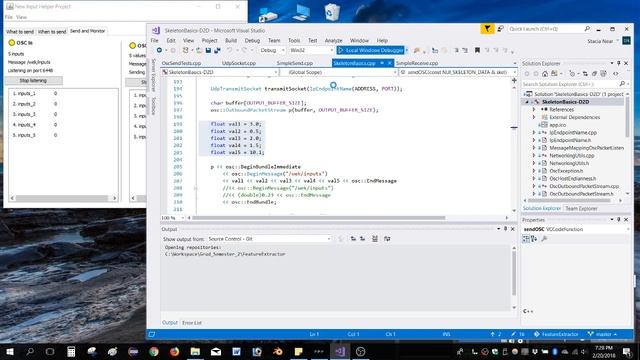640x360 pixels.
Task: Toggle Word Wrap icon in Output toolbar
Action: tap(387, 239)
